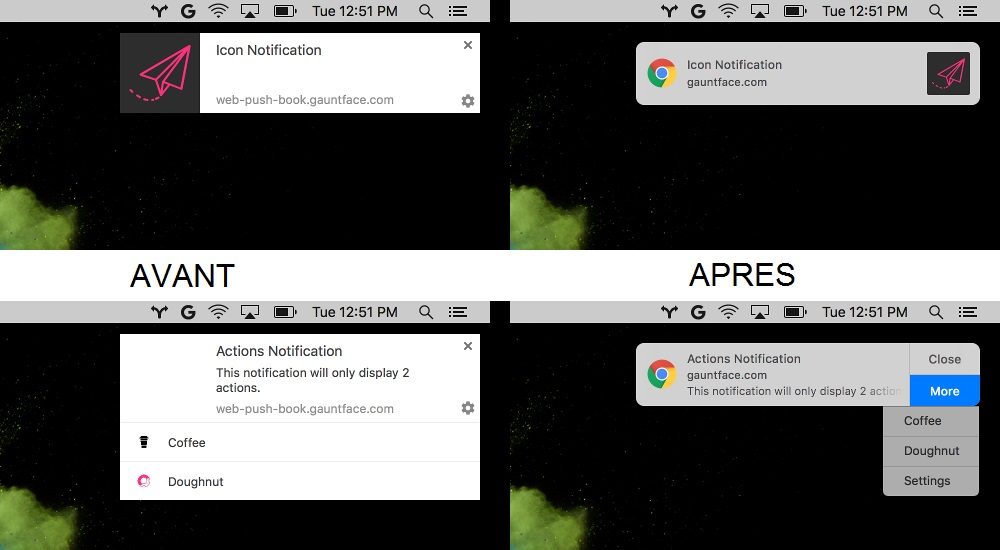1000x550 pixels.
Task: Open Notification Center icon in top-left screenshot menu bar
Action: point(457,11)
